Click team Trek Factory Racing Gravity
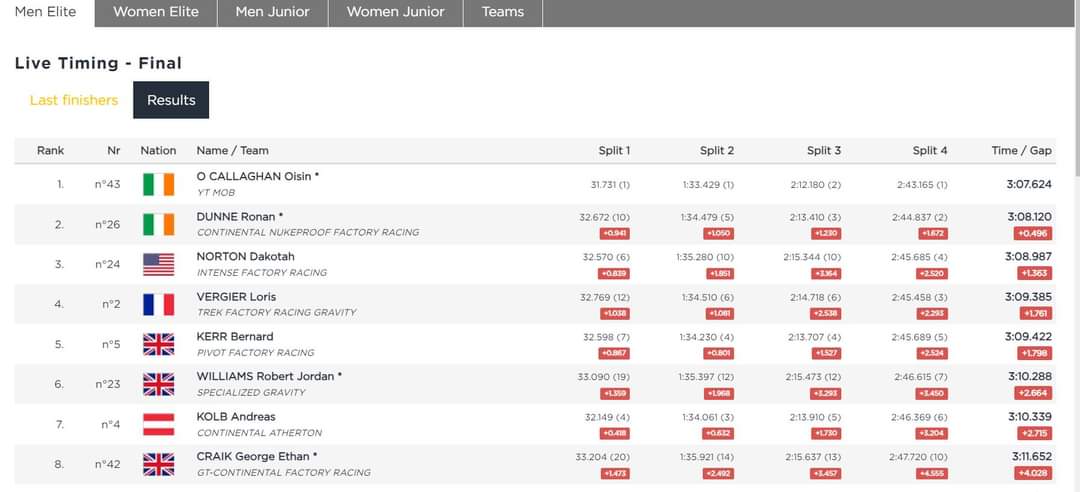Viewport: 1080px width, 492px height. (x=277, y=313)
